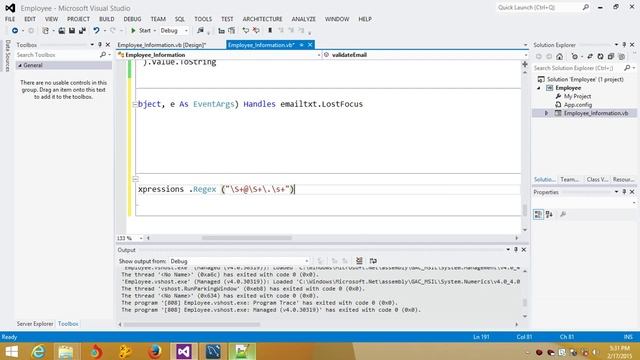
Task: Open the Start button dropdown arrow
Action: (x=155, y=31)
